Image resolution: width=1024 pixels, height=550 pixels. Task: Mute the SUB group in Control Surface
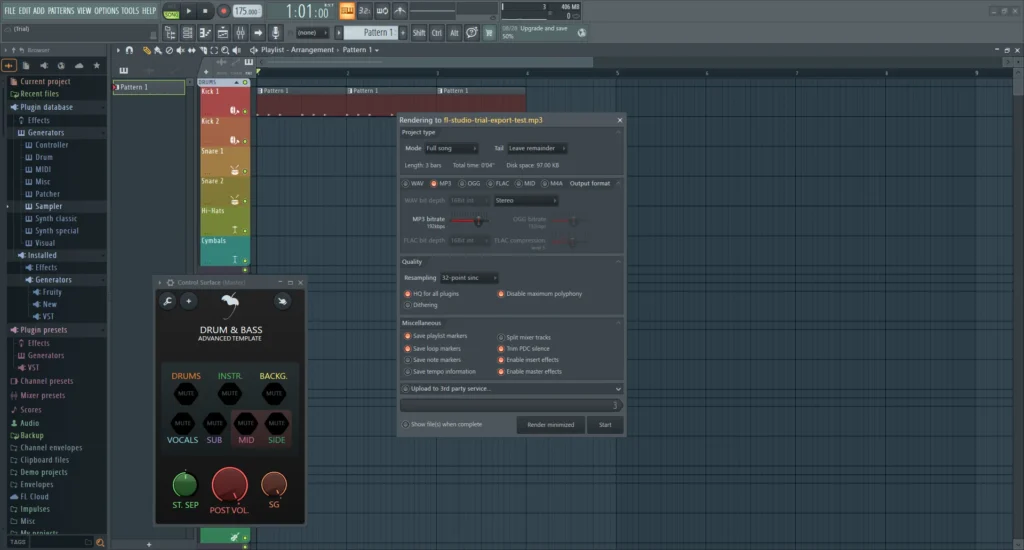coord(214,423)
